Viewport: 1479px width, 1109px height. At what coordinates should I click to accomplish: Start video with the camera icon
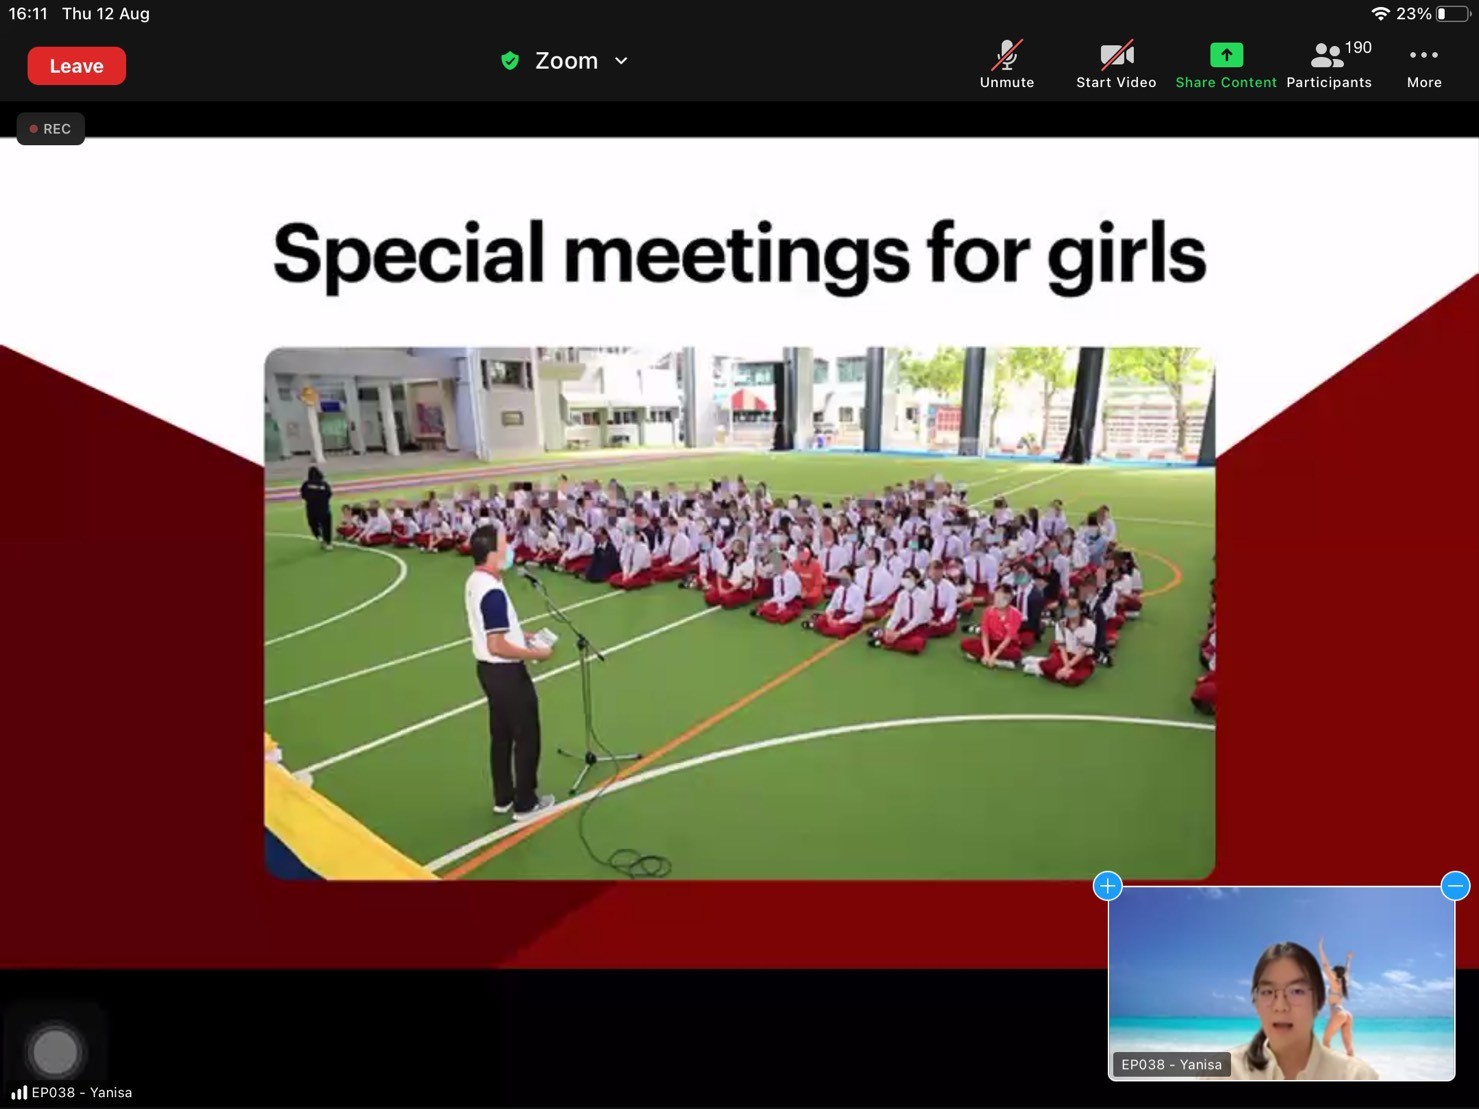pos(1116,65)
